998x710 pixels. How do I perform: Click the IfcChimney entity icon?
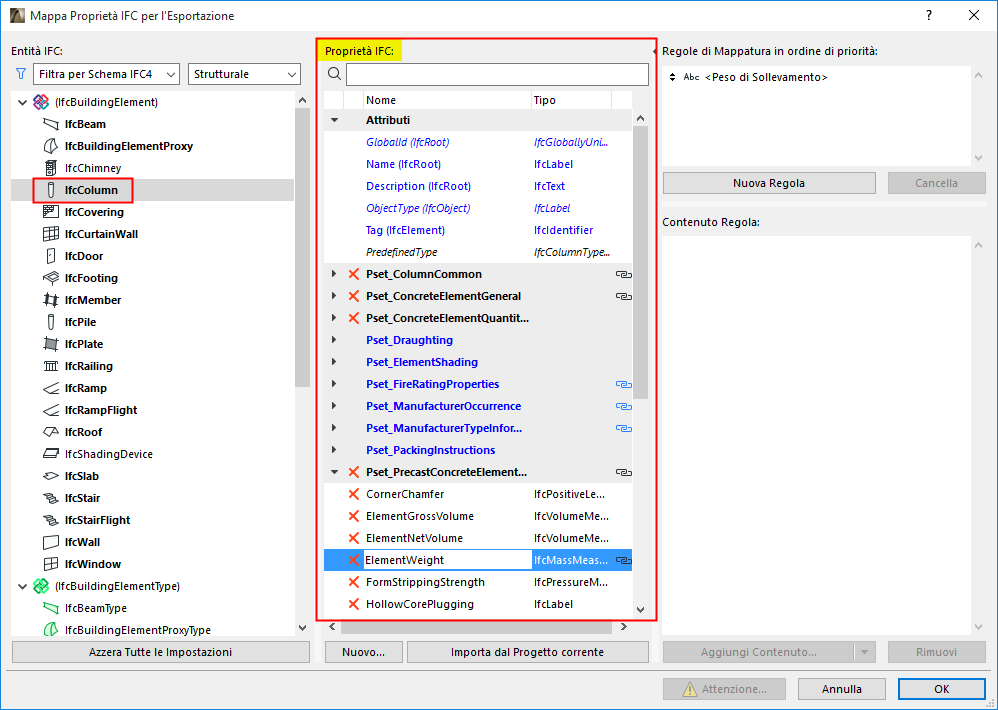(x=51, y=168)
